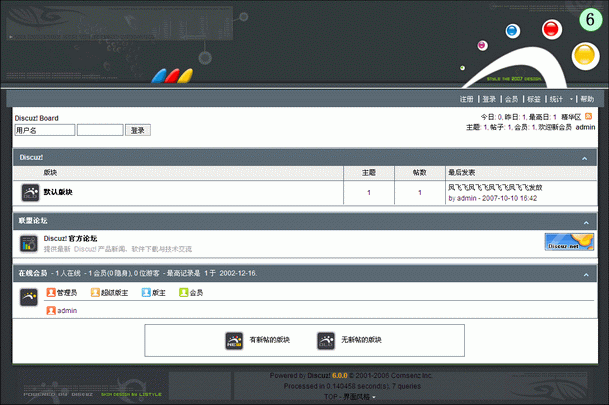This screenshot has height=405, width=609.
Task: Open the 登录 menu item in navigation bar
Action: pyautogui.click(x=489, y=99)
